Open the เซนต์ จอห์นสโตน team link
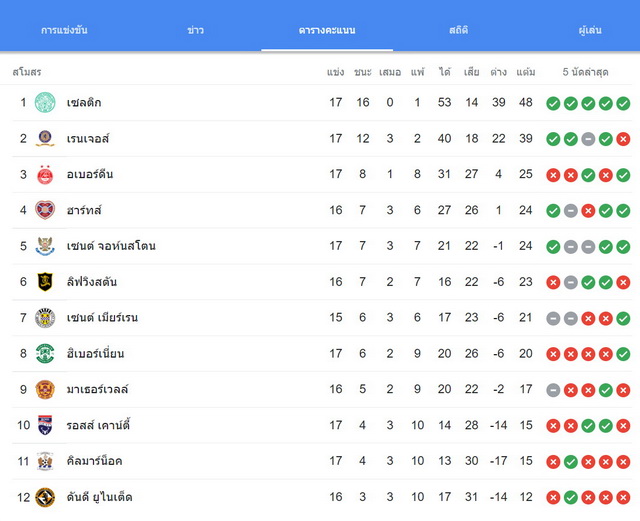The height and width of the screenshot is (521, 640). [111, 246]
